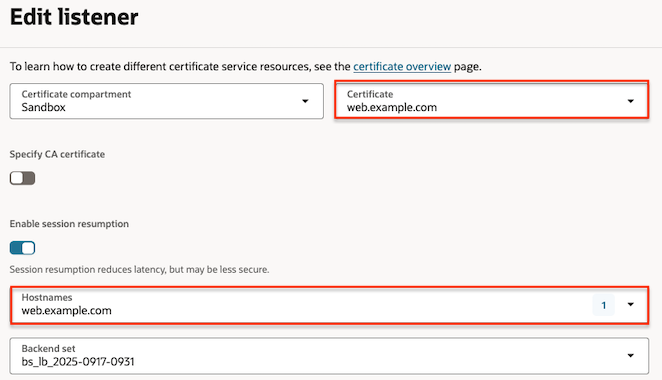Viewport: 662px width, 380px height.
Task: Click the session resumption latency help text
Action: coord(139,269)
